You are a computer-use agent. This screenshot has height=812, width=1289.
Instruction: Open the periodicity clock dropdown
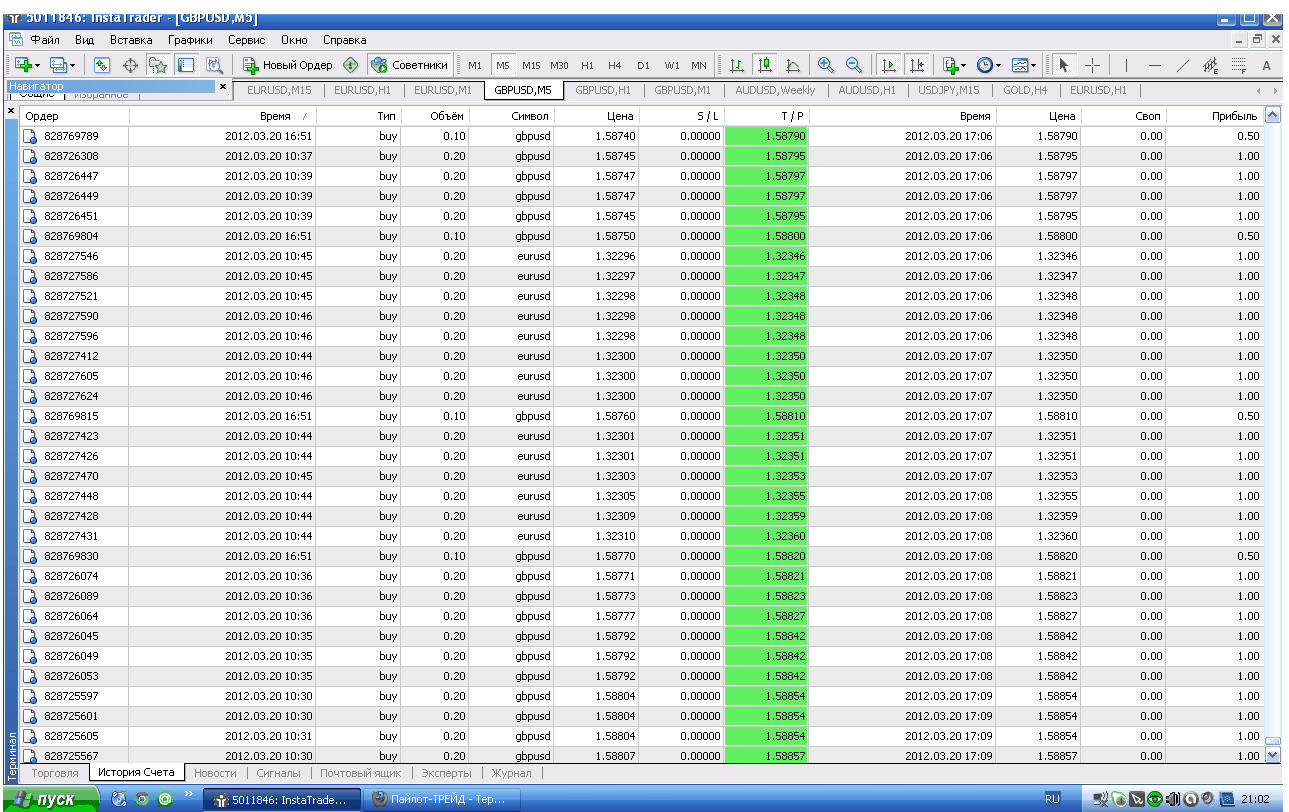[x=988, y=65]
